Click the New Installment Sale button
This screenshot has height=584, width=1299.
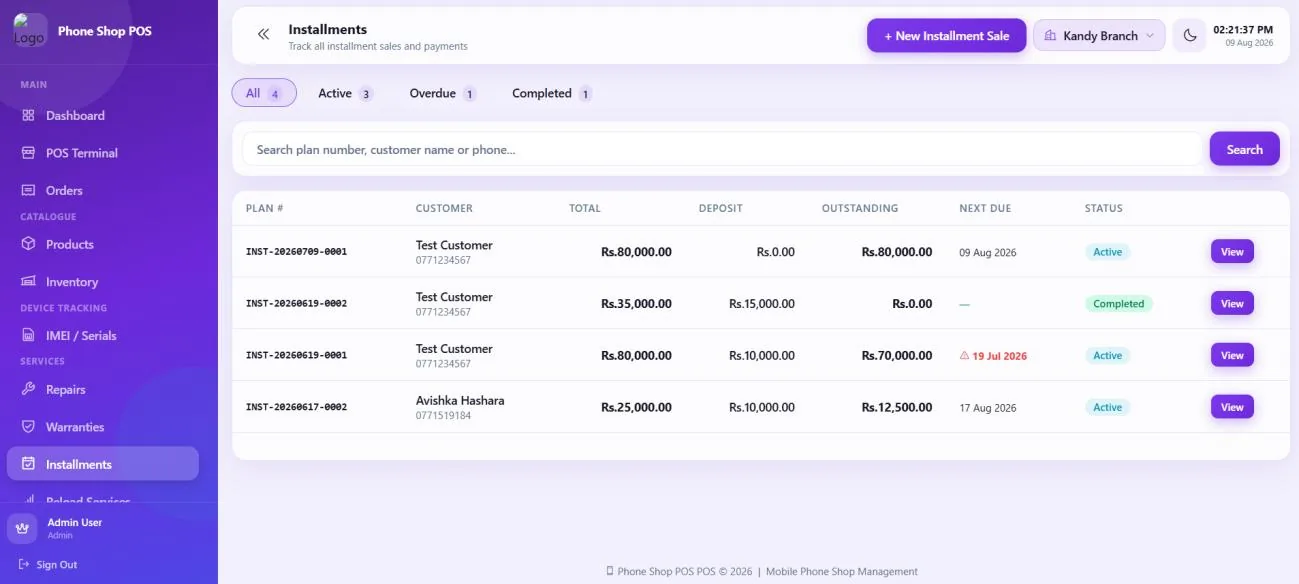click(947, 36)
